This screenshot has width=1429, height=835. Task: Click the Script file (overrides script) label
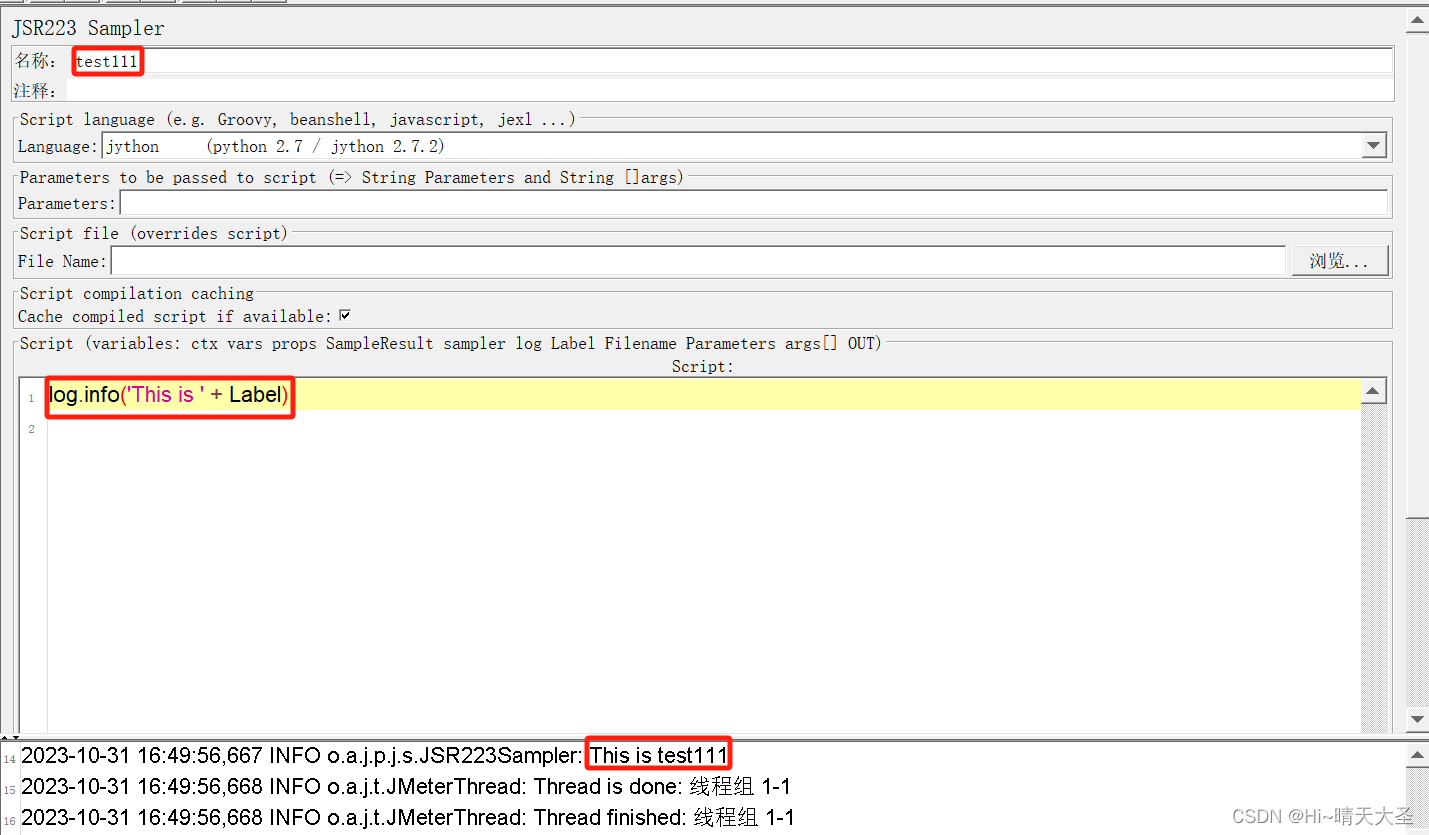point(154,233)
